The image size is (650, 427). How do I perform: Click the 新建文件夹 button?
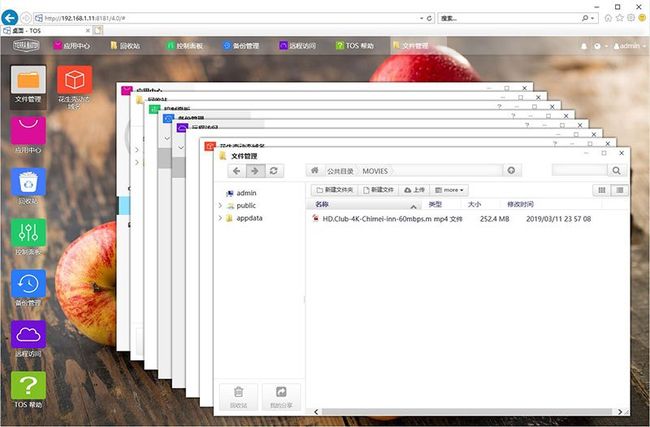[335, 190]
